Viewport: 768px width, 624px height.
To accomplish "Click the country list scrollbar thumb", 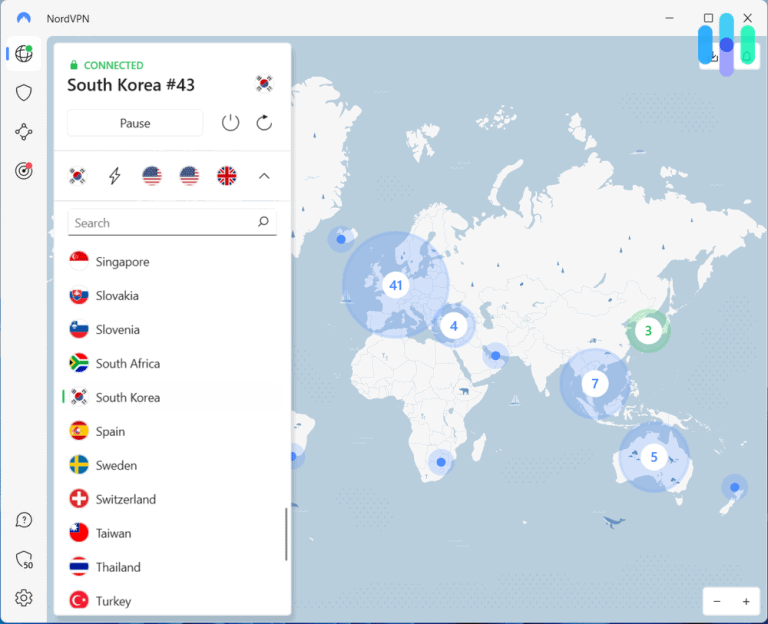I will click(286, 534).
